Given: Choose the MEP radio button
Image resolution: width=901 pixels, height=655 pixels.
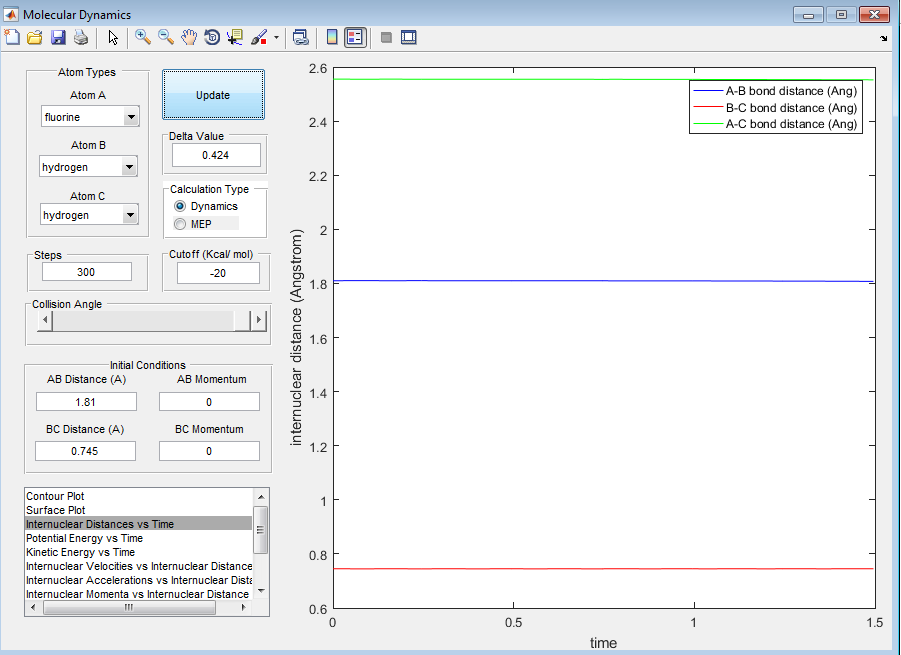Looking at the screenshot, I should pos(181,224).
